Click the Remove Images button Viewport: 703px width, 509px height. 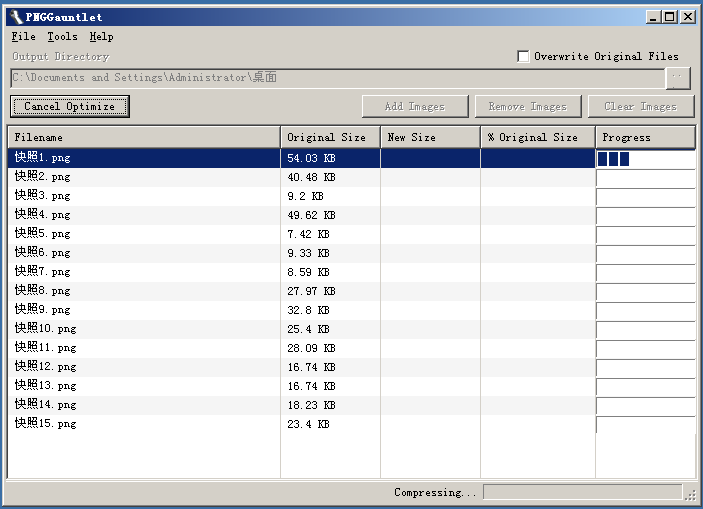(x=528, y=106)
